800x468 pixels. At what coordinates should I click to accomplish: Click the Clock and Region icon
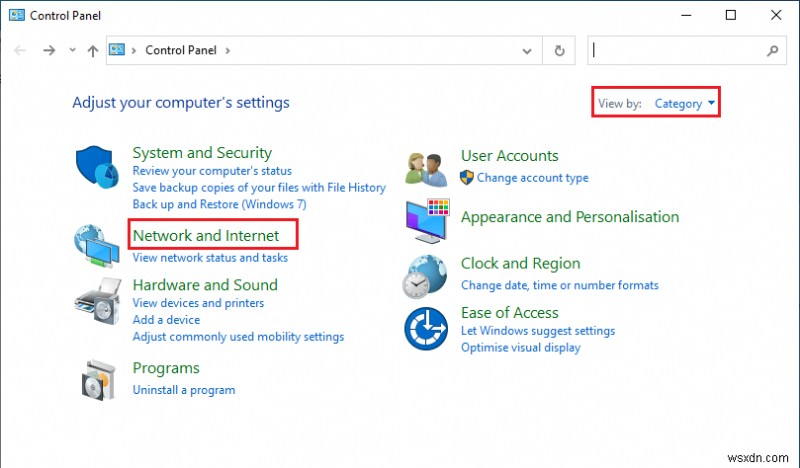(x=426, y=275)
